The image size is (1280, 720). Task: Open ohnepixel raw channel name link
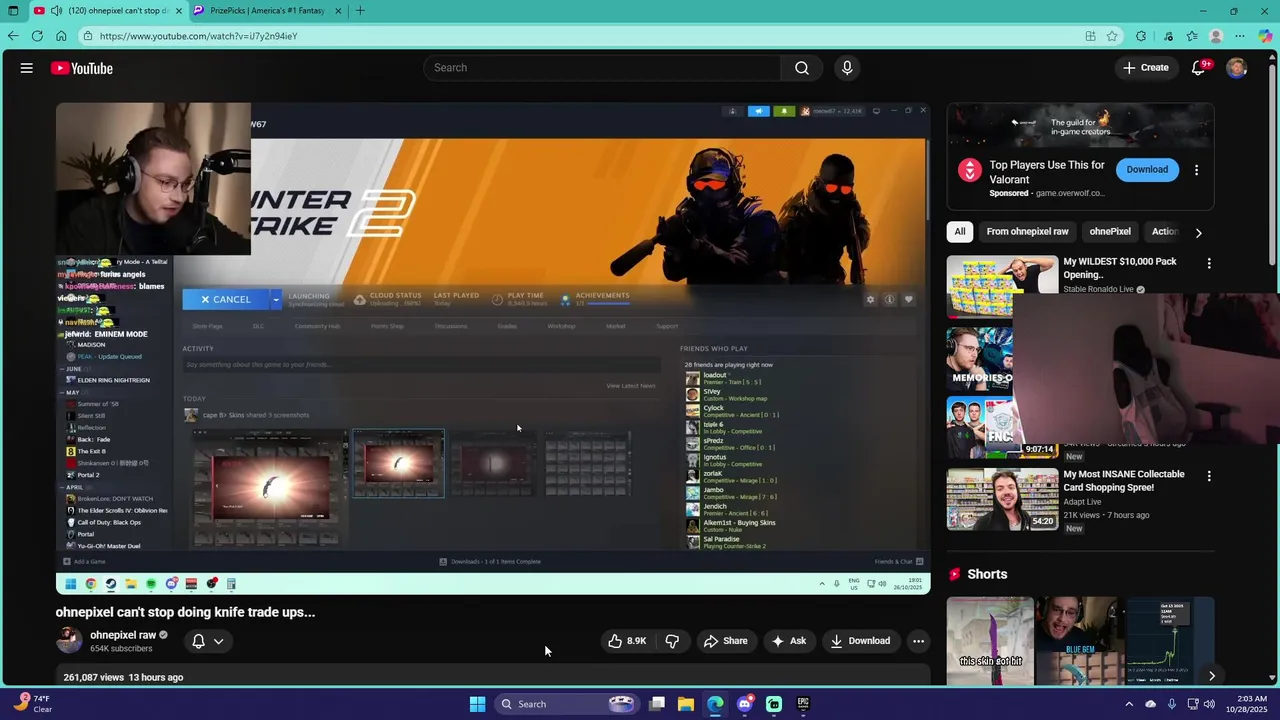(123, 635)
